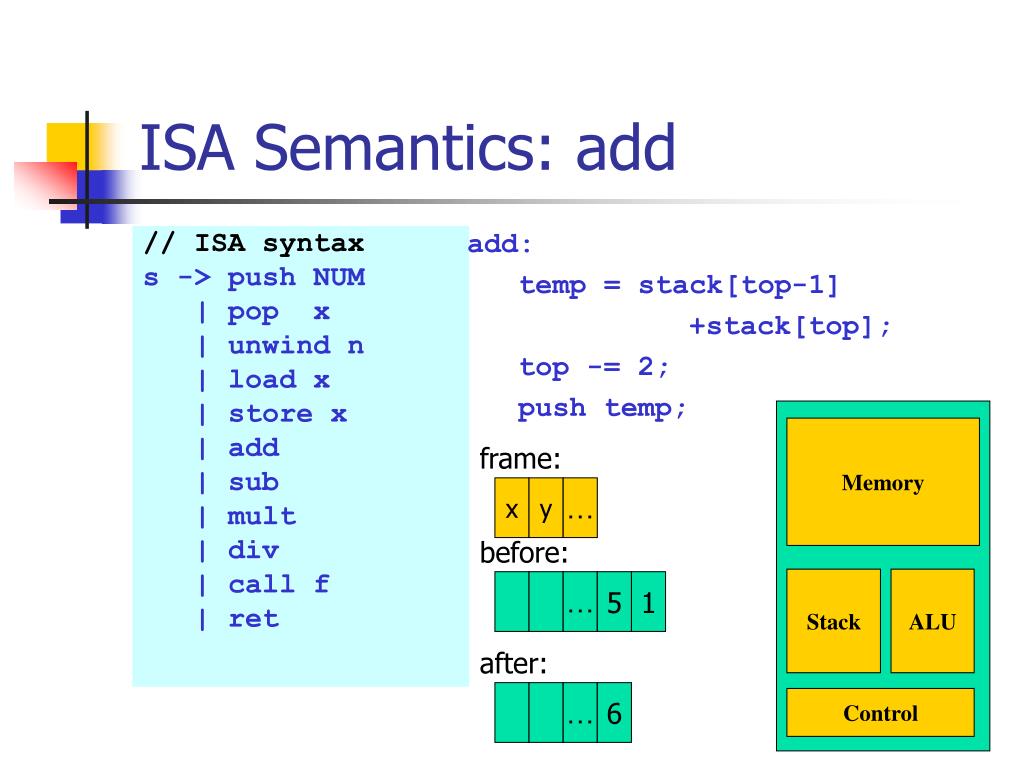Image resolution: width=1024 pixels, height=768 pixels.
Task: Click the 'push temp;' code line
Action: click(601, 408)
